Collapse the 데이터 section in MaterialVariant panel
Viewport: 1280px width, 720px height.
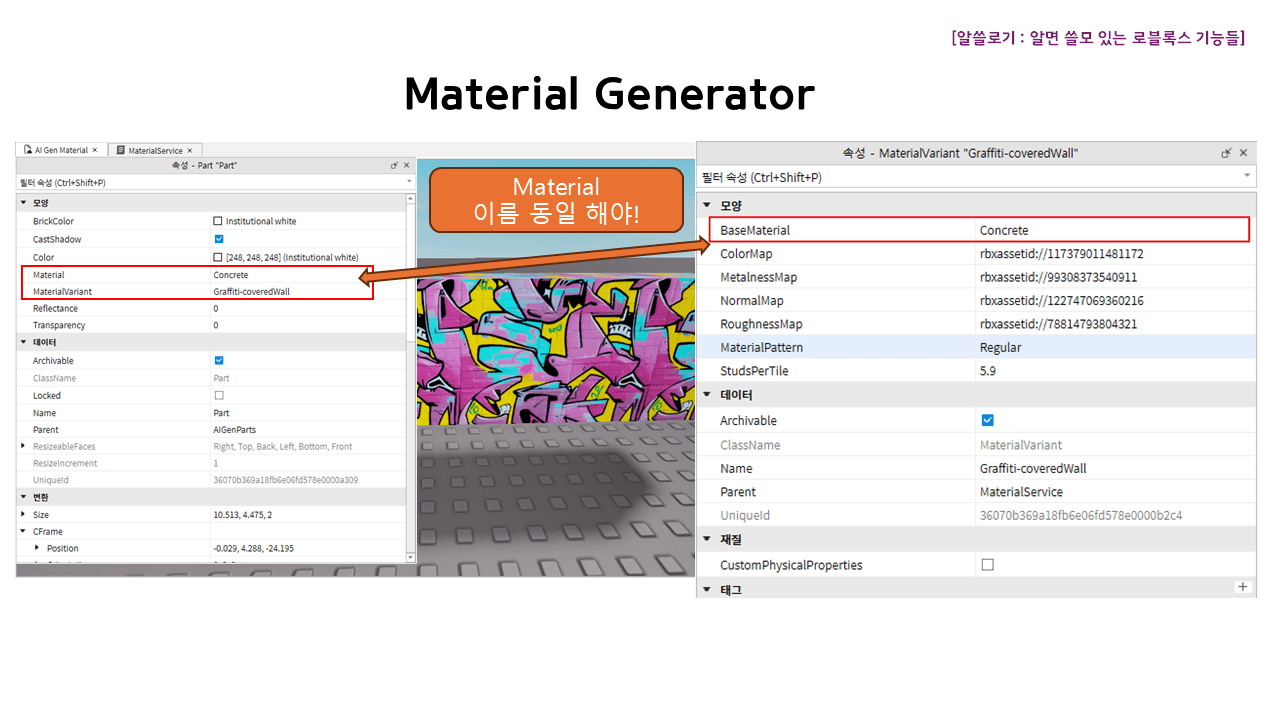707,395
